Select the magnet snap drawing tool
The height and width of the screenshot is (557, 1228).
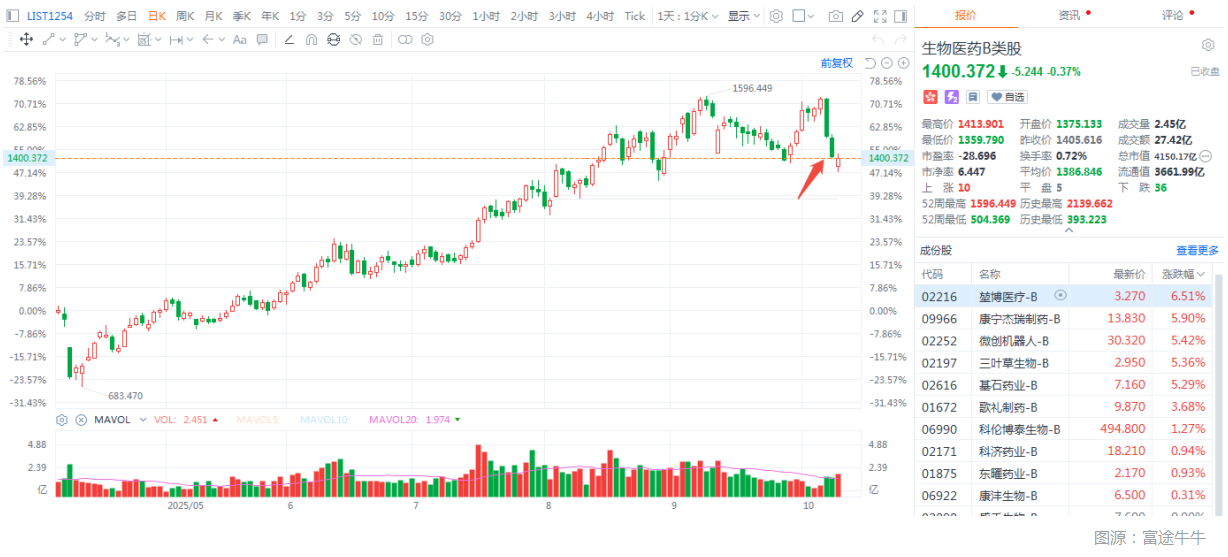click(310, 39)
